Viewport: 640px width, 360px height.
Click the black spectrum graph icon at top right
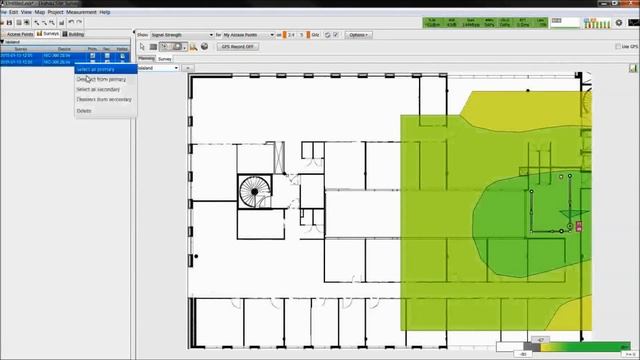[634, 23]
